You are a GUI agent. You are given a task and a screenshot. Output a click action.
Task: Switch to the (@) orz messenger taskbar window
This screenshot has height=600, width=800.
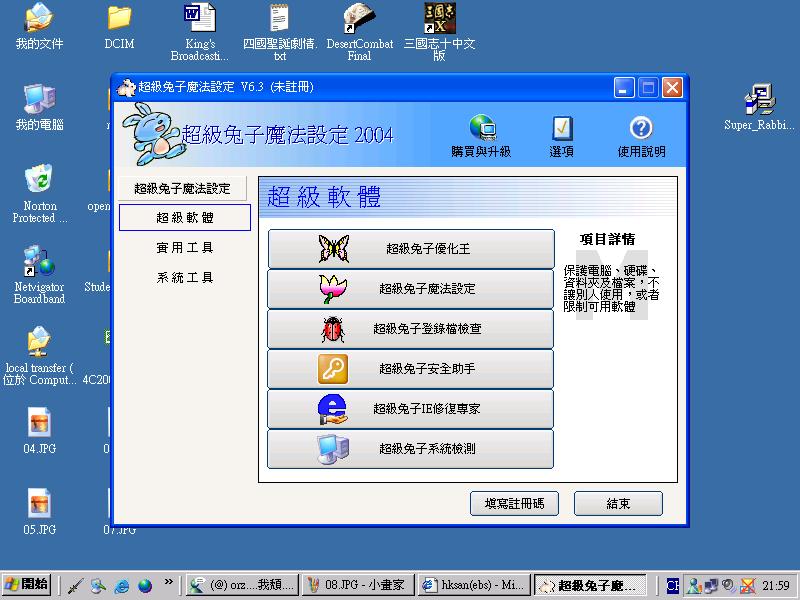tap(243, 585)
